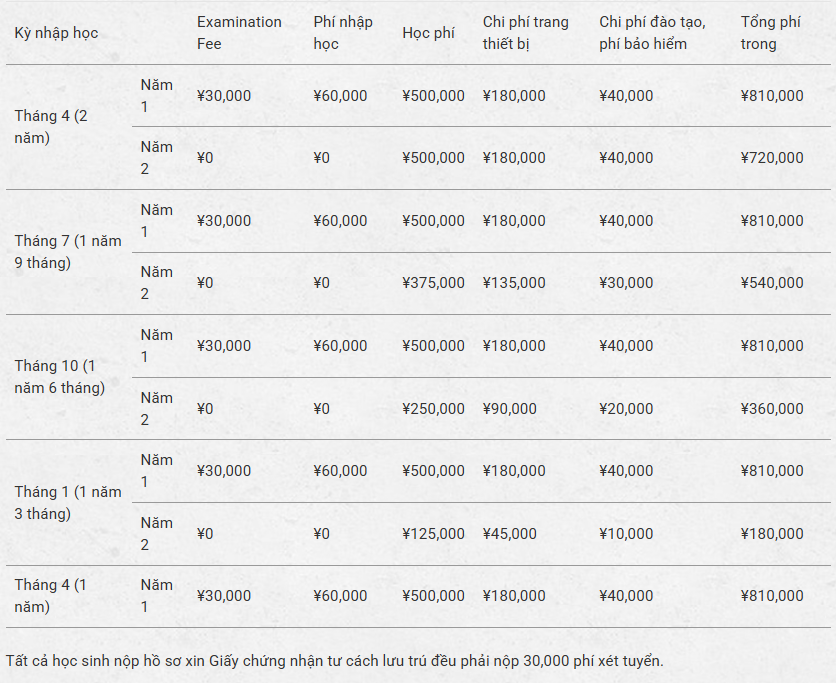The image size is (836, 683).
Task: Click the ¥720,000 total fee cell
Action: [x=772, y=158]
